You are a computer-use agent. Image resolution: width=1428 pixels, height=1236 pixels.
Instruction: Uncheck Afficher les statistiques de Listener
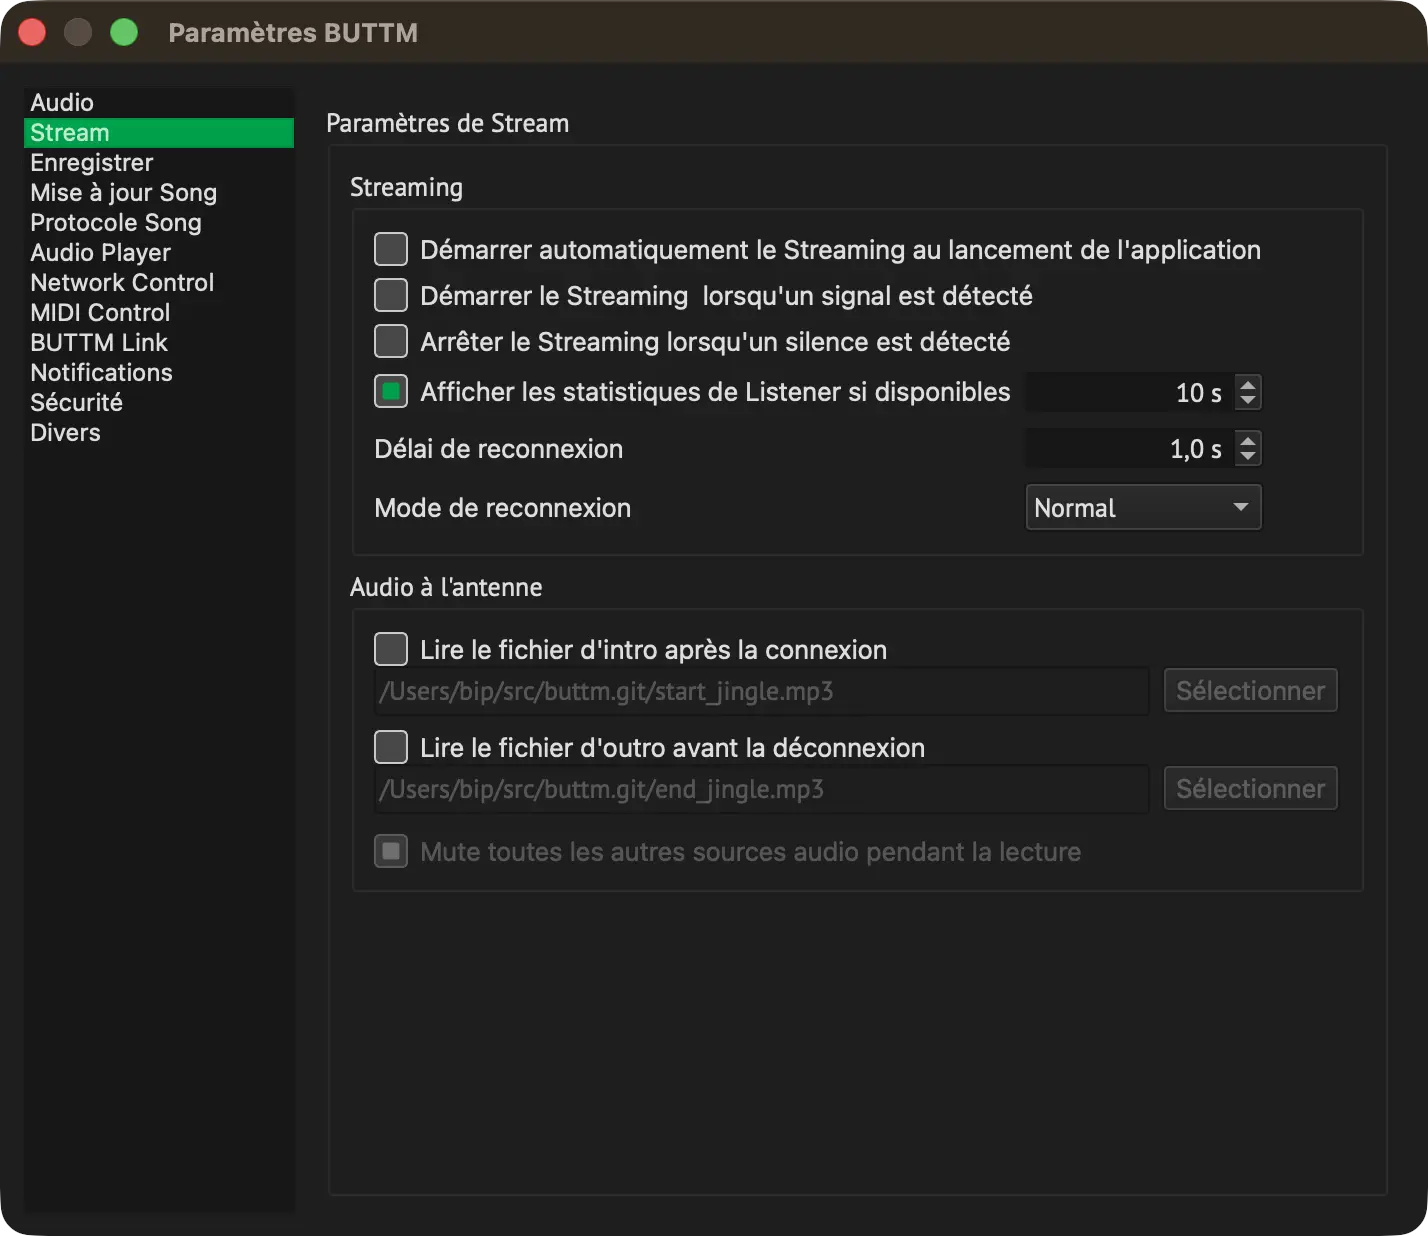391,391
